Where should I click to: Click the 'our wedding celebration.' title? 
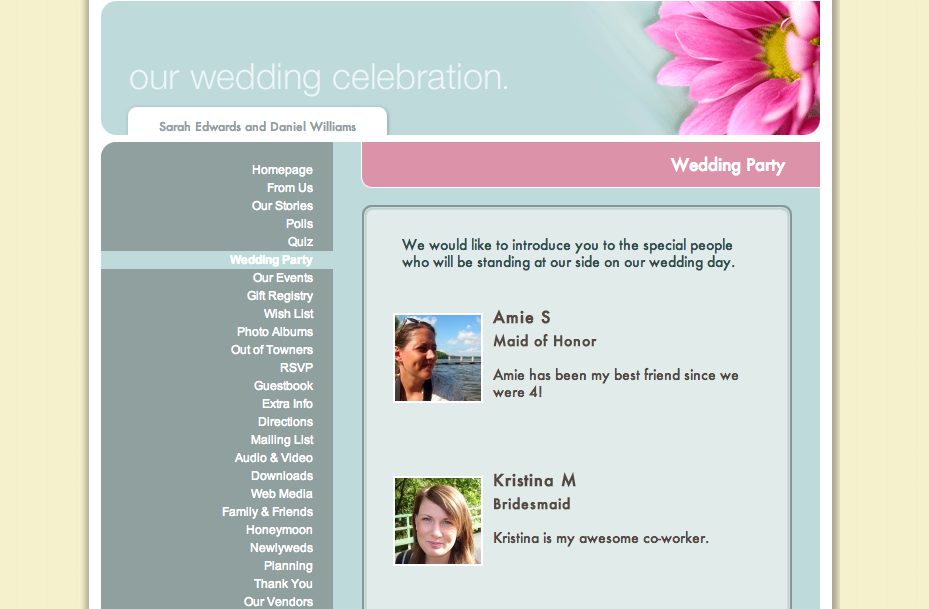click(x=319, y=78)
